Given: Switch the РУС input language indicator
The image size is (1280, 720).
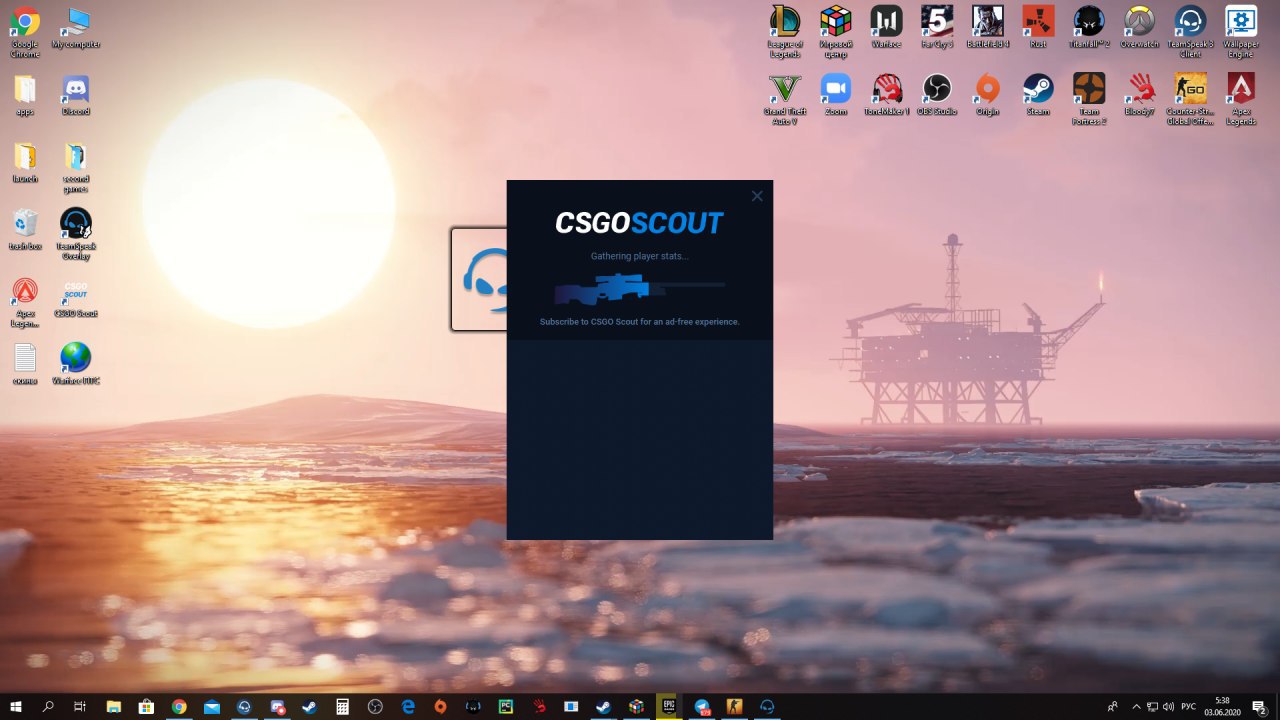Looking at the screenshot, I should tap(1189, 706).
